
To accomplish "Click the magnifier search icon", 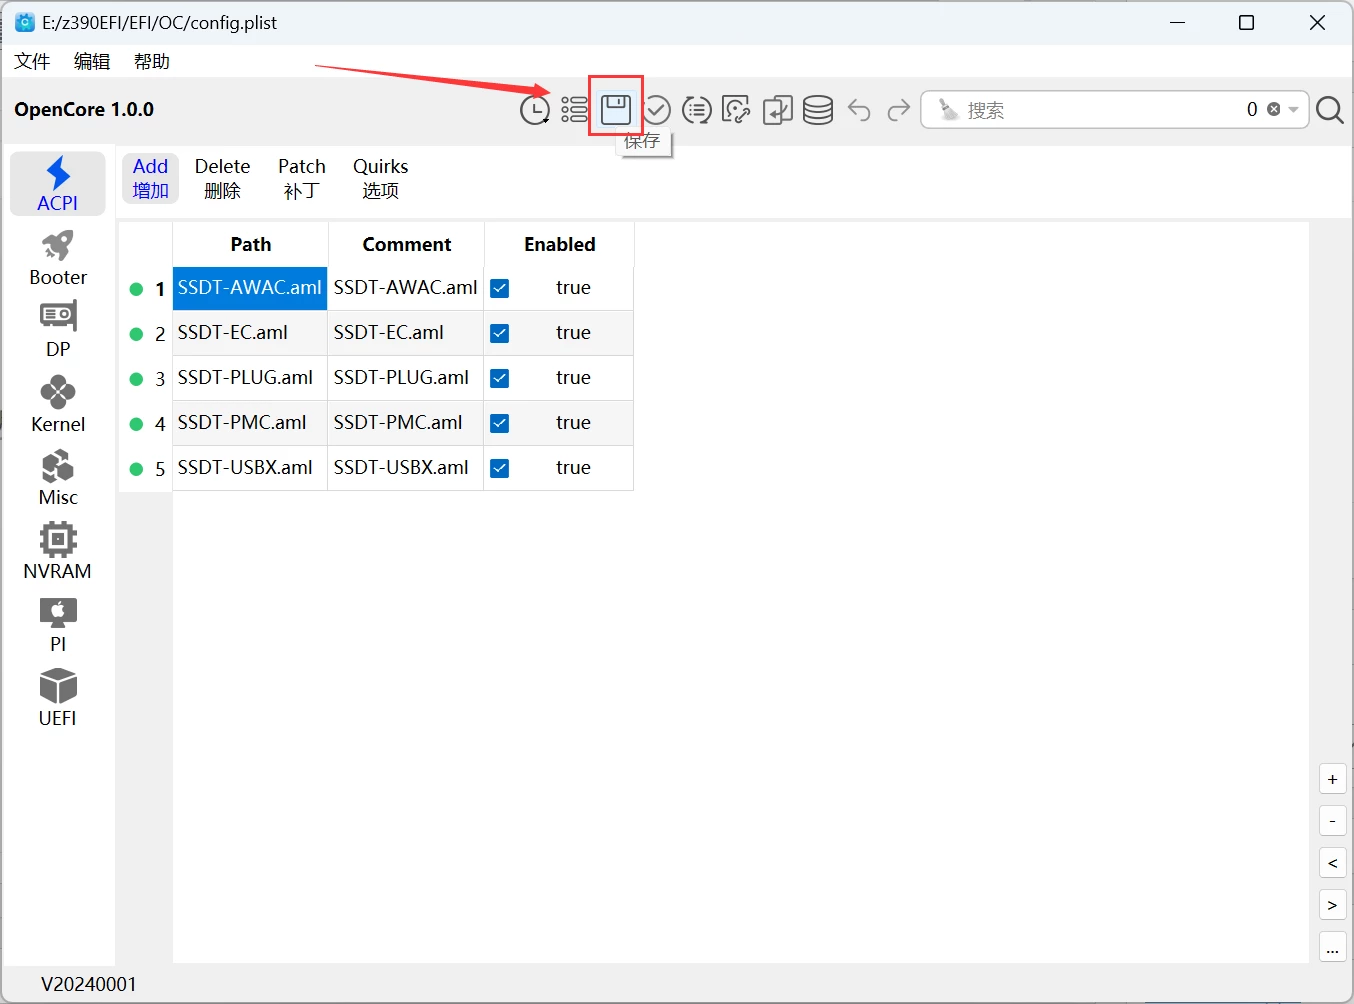I will pos(1329,110).
